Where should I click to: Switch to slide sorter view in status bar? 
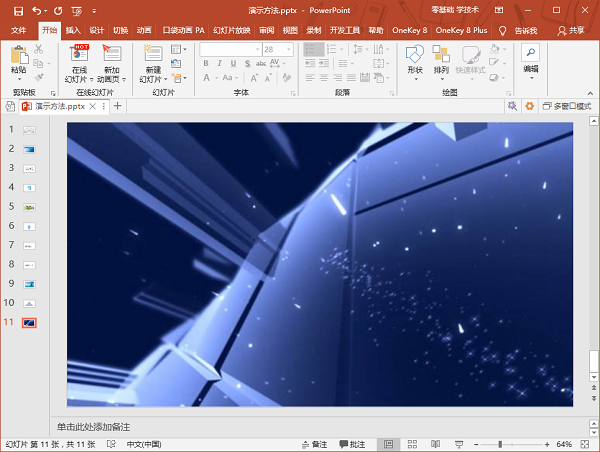pos(412,444)
